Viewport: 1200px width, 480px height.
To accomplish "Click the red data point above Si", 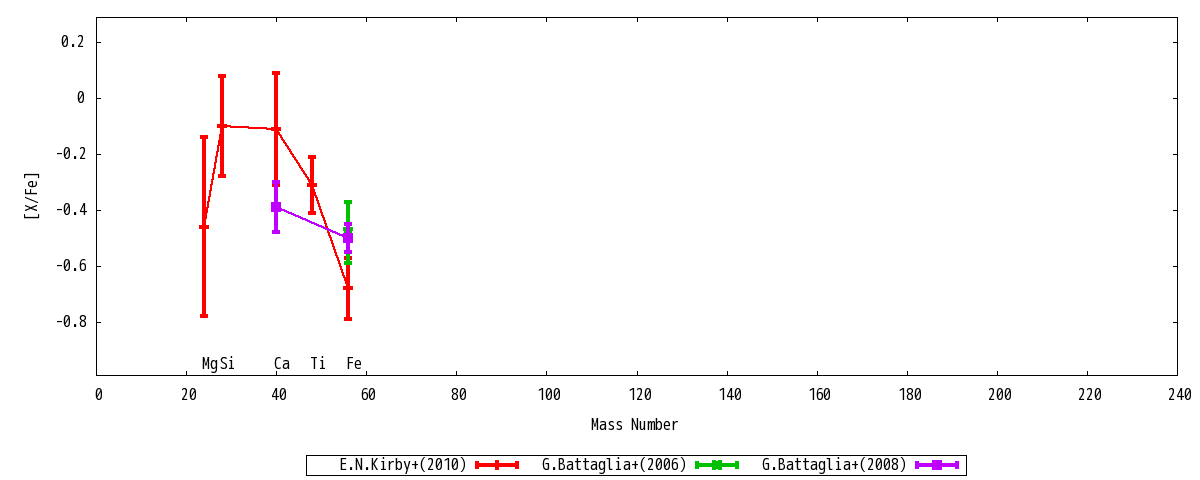I will click(222, 126).
